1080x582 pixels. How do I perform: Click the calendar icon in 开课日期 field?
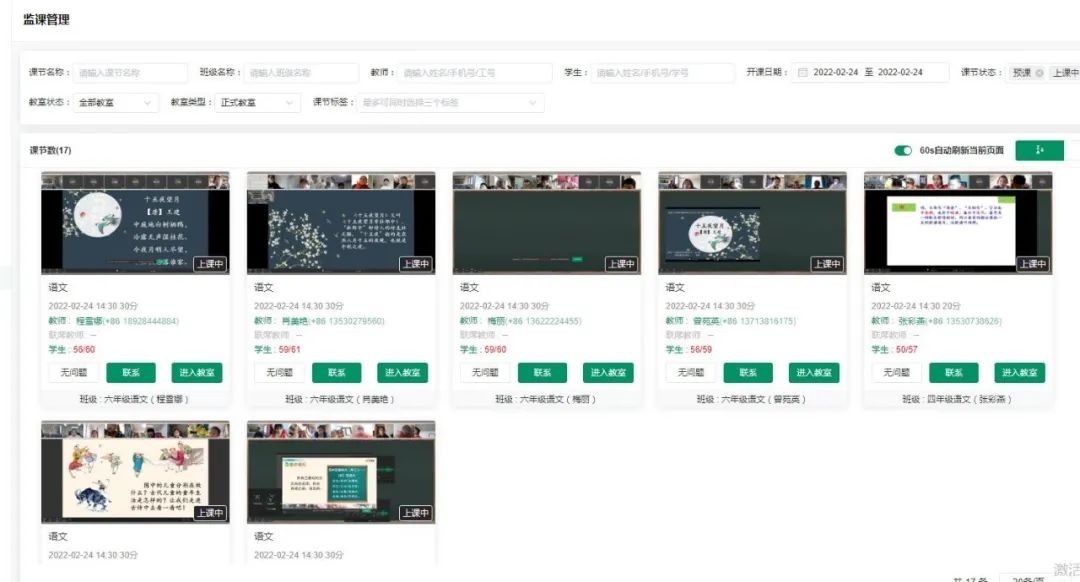pos(803,73)
